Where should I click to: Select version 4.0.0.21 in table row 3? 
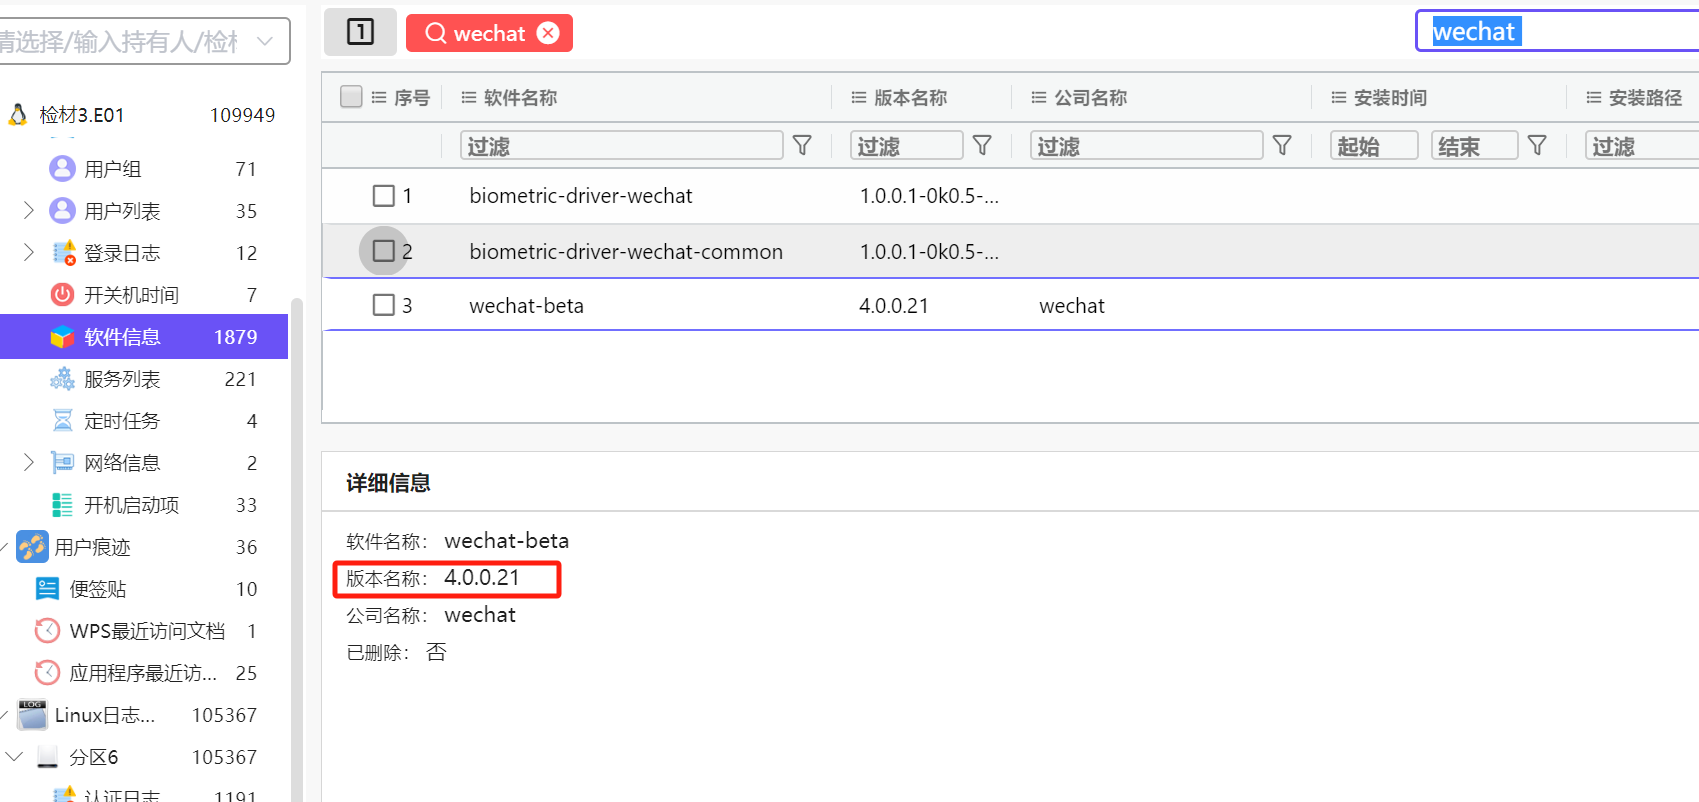[x=893, y=305]
